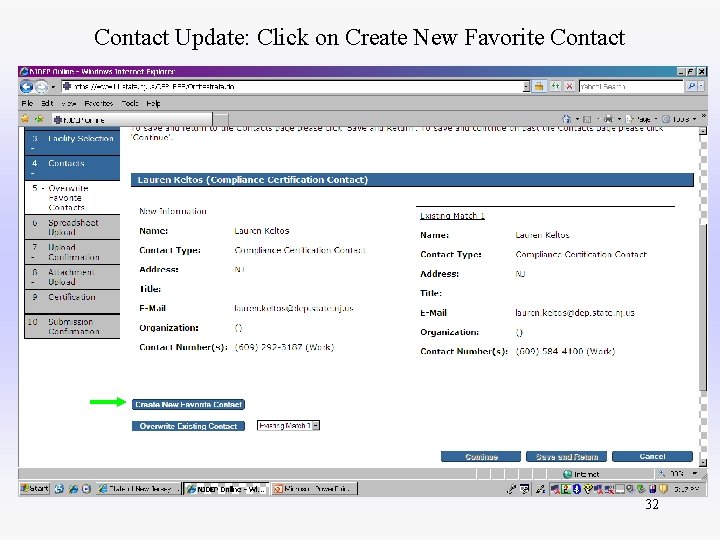Click the green Refresh icon

coord(555,86)
